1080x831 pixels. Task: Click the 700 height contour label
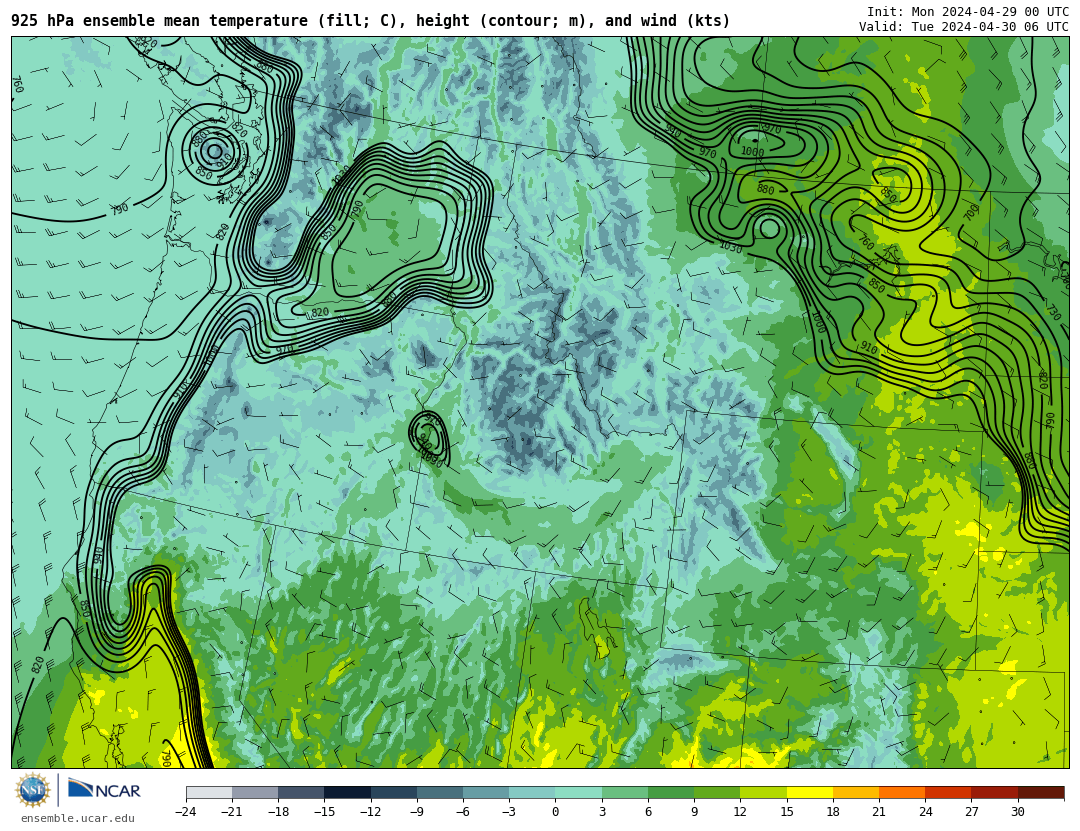pos(971,212)
